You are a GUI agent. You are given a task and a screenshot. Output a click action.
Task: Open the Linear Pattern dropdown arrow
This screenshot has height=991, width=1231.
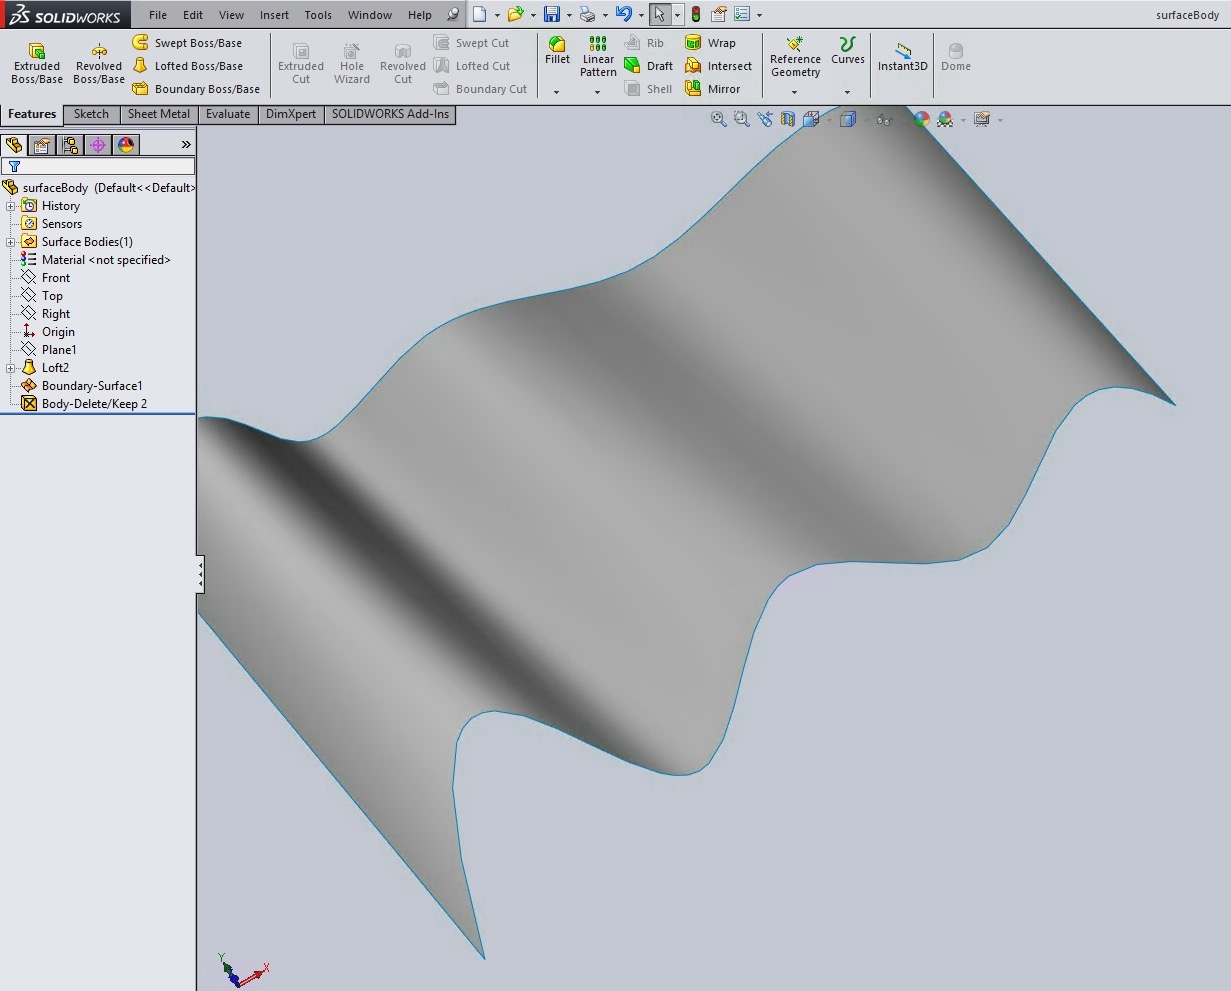tap(598, 92)
